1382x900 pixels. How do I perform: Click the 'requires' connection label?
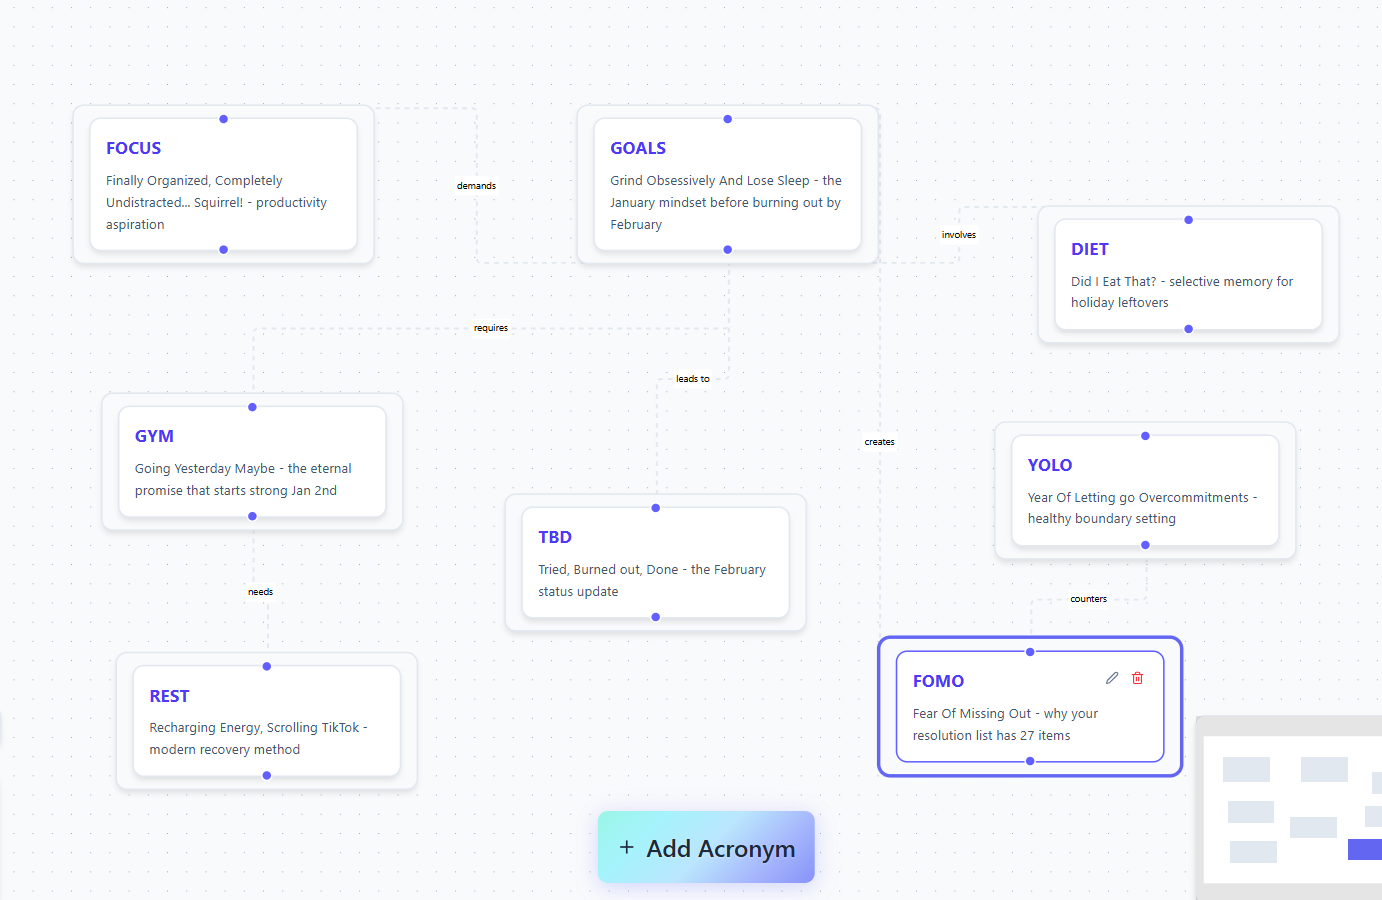[x=491, y=327]
